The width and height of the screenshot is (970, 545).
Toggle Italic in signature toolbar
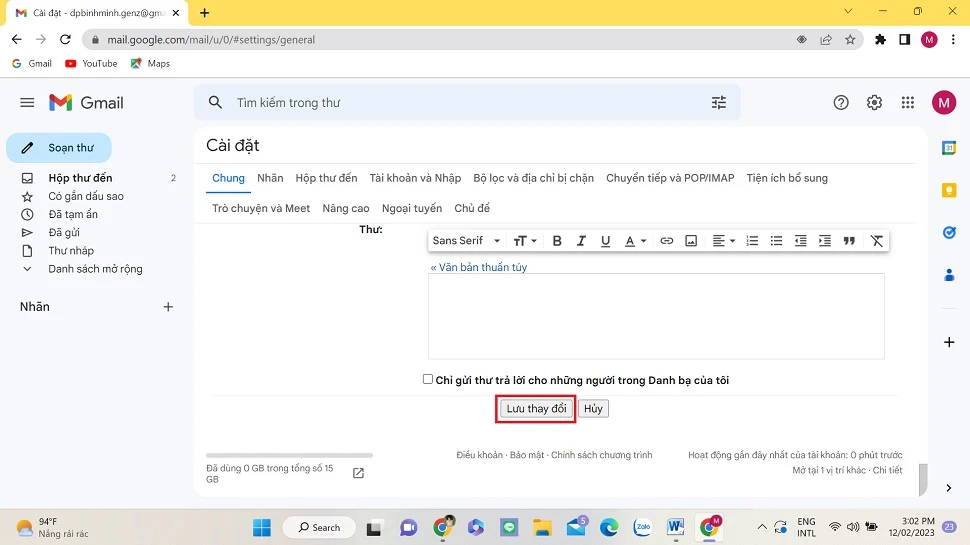click(581, 241)
